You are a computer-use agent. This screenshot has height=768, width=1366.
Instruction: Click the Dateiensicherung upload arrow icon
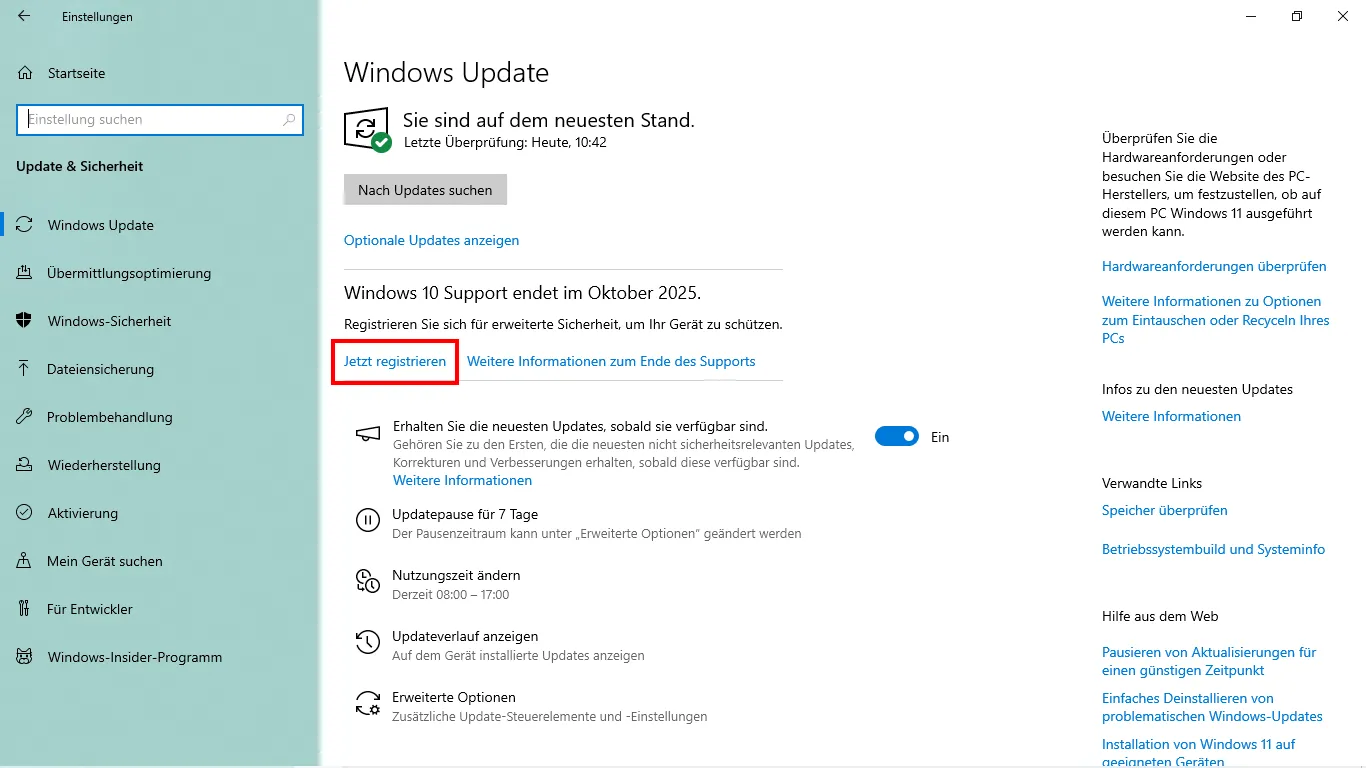click(x=25, y=369)
